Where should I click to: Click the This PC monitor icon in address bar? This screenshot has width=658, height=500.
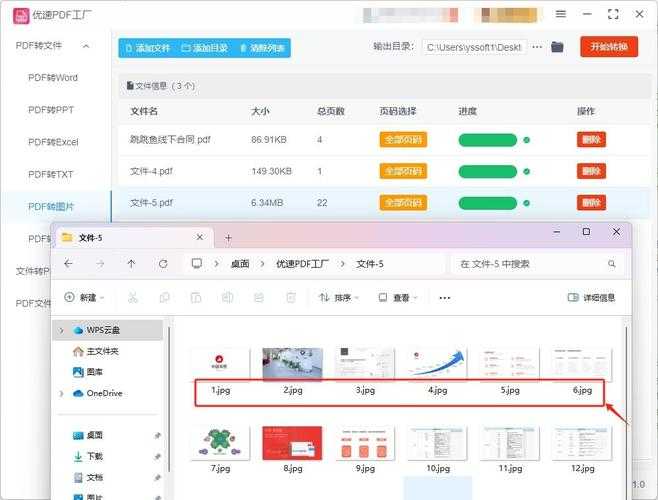pyautogui.click(x=196, y=263)
